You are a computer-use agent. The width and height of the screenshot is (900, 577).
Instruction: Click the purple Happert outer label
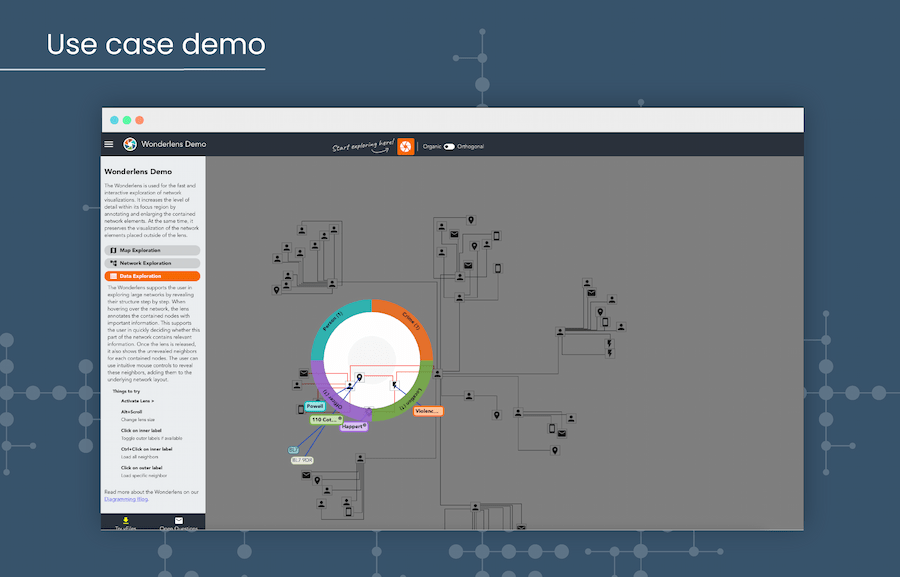[353, 426]
